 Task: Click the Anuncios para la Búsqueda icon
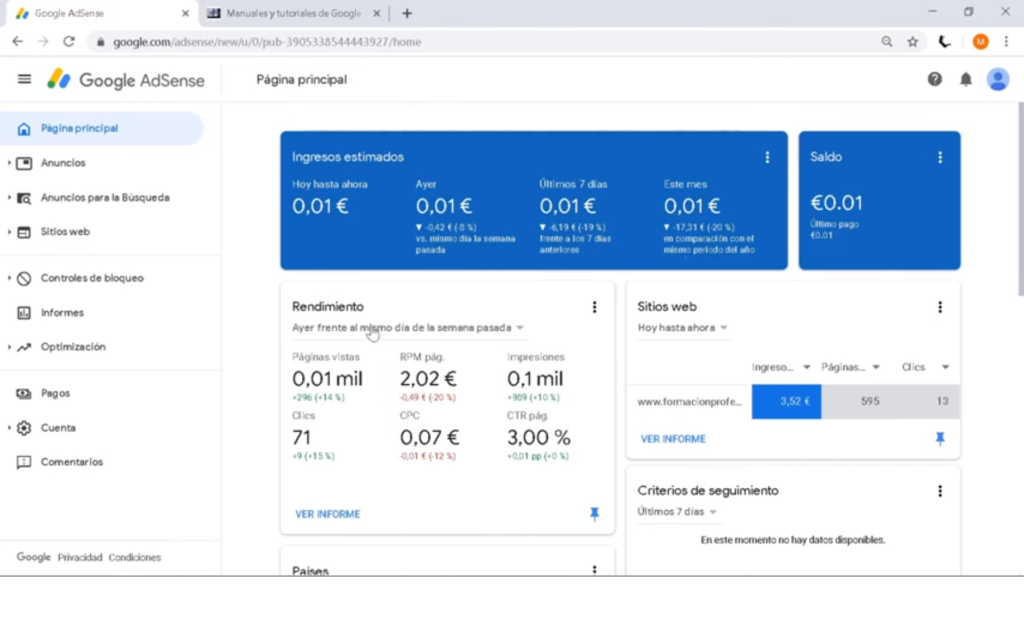tap(24, 197)
